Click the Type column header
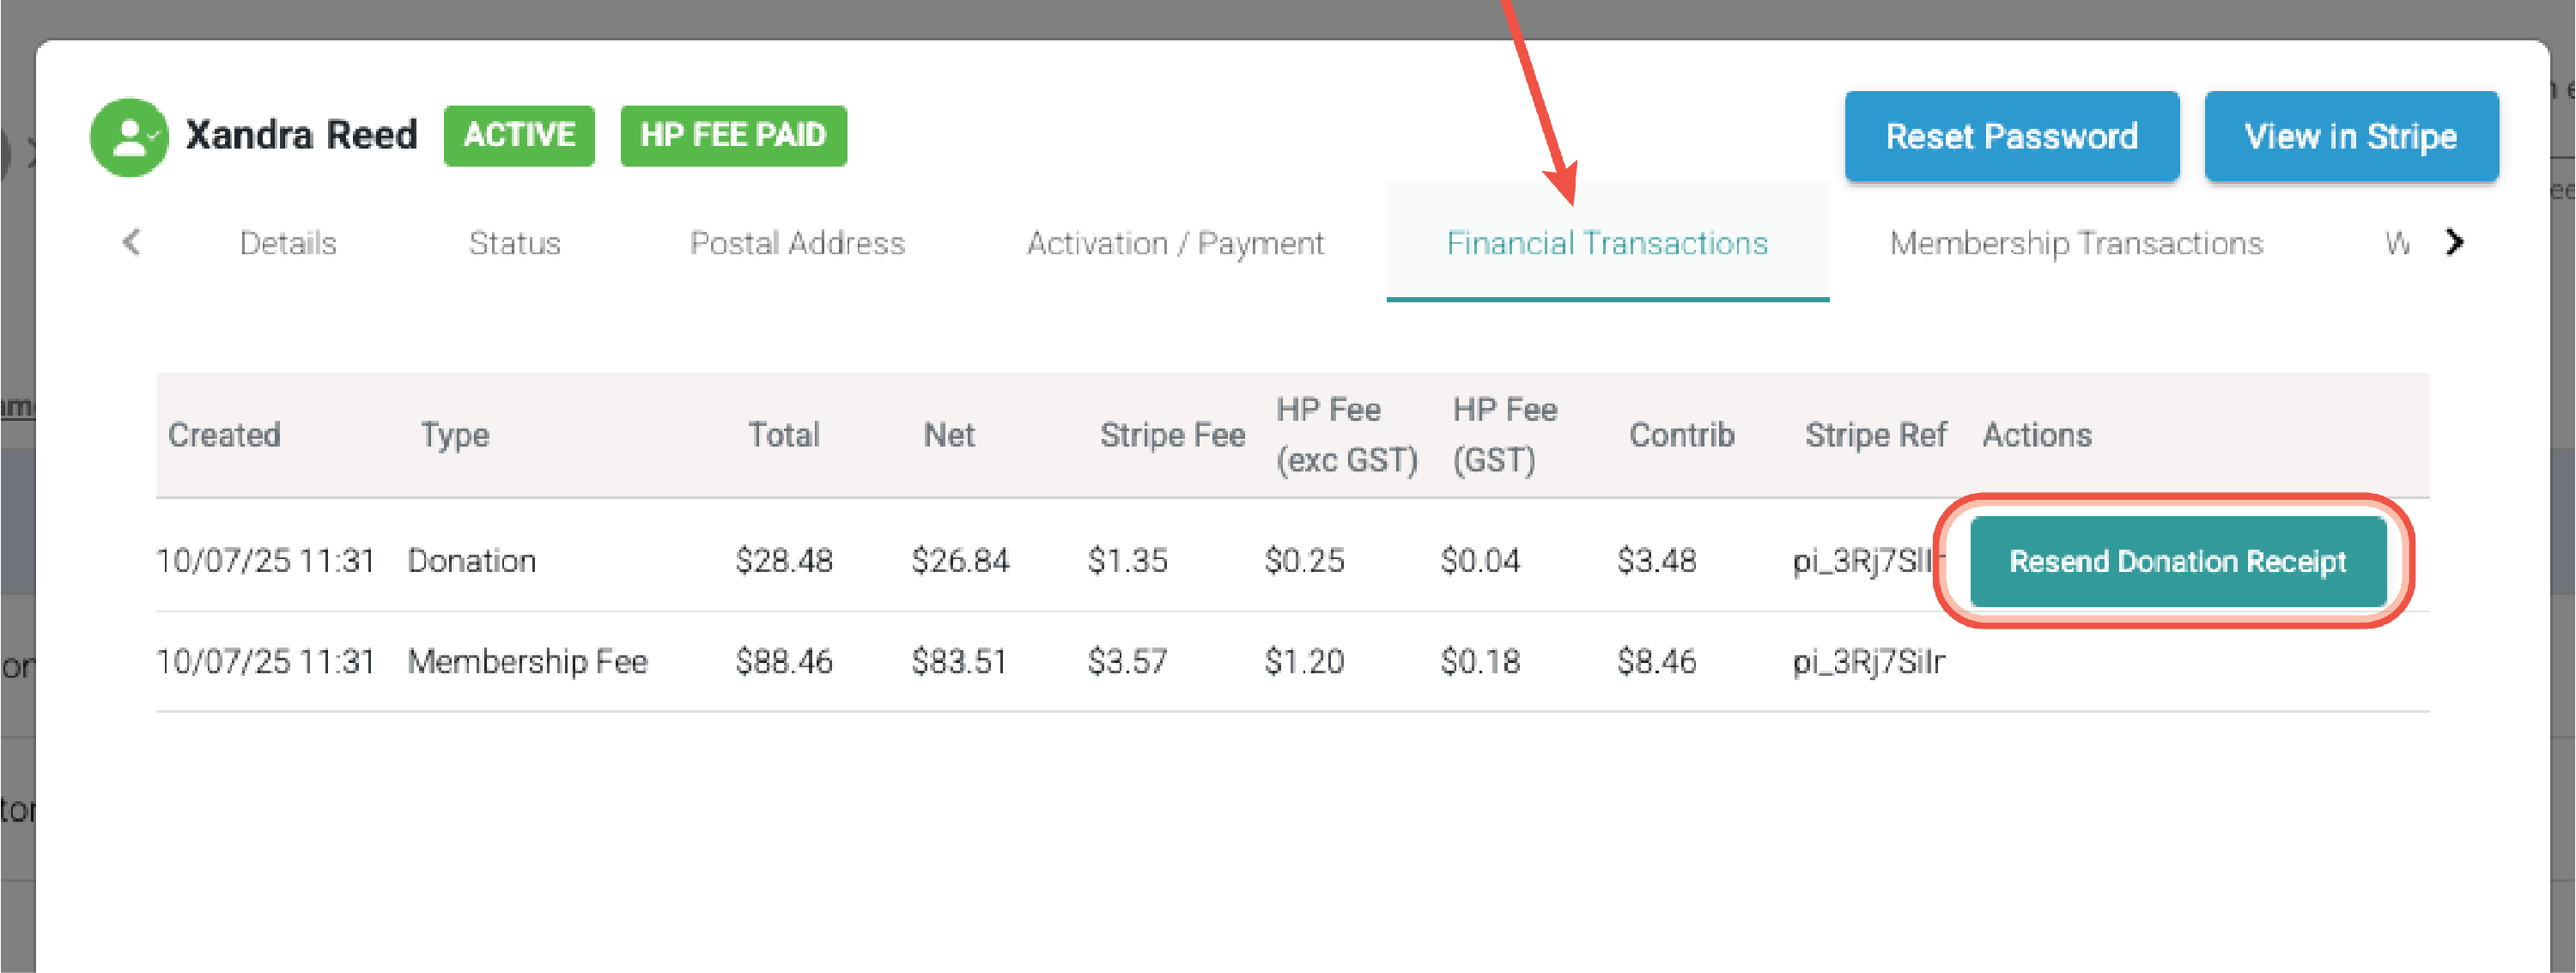Viewport: 2576px width, 973px height. 455,436
